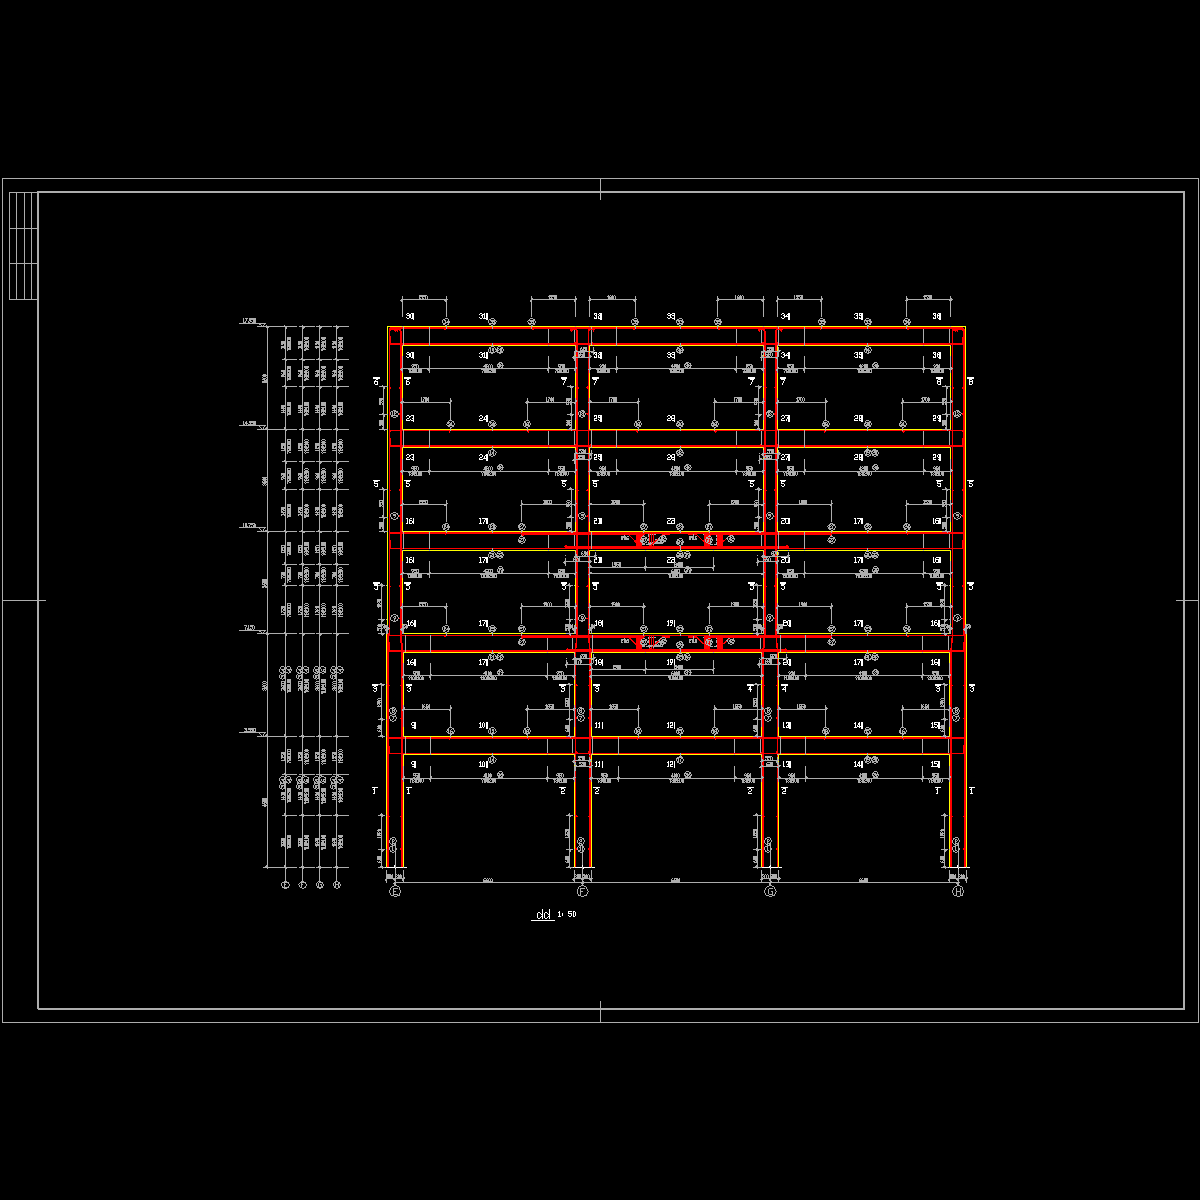Select the 14.370 elevation level marker
Image resolution: width=1200 pixels, height=1200 pixels.
point(249,424)
